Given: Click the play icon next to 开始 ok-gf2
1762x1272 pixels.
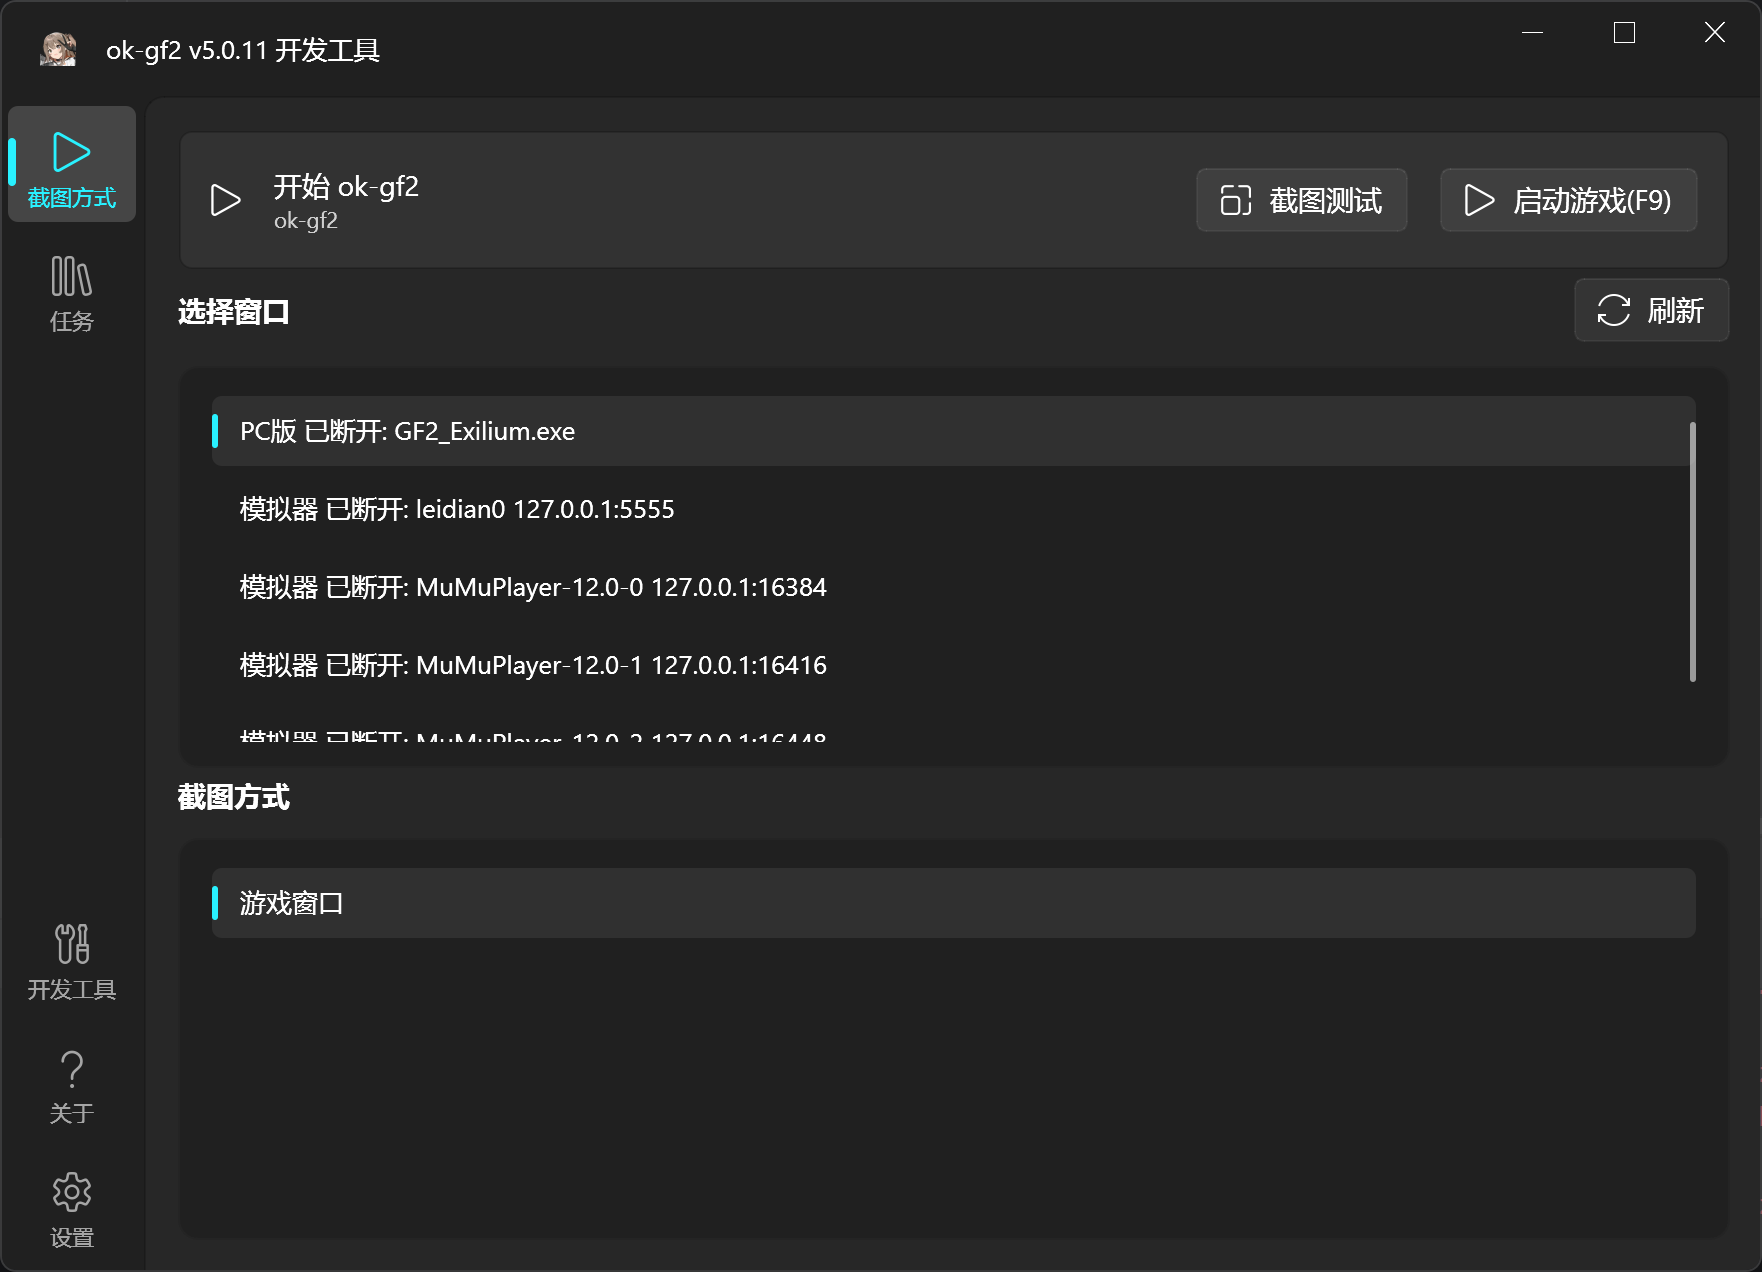Looking at the screenshot, I should click(x=225, y=200).
